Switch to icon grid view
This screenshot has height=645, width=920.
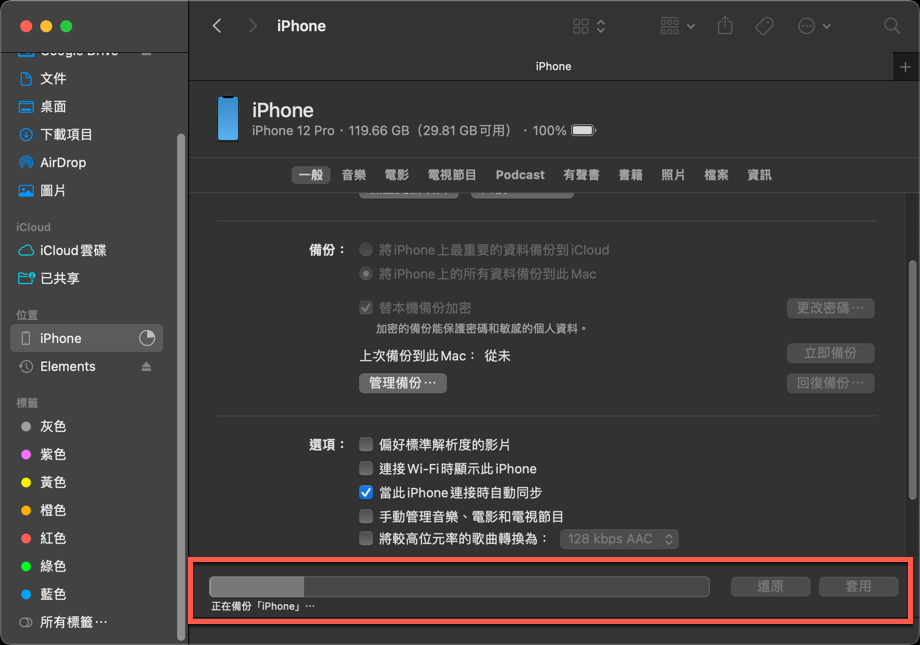pos(589,26)
